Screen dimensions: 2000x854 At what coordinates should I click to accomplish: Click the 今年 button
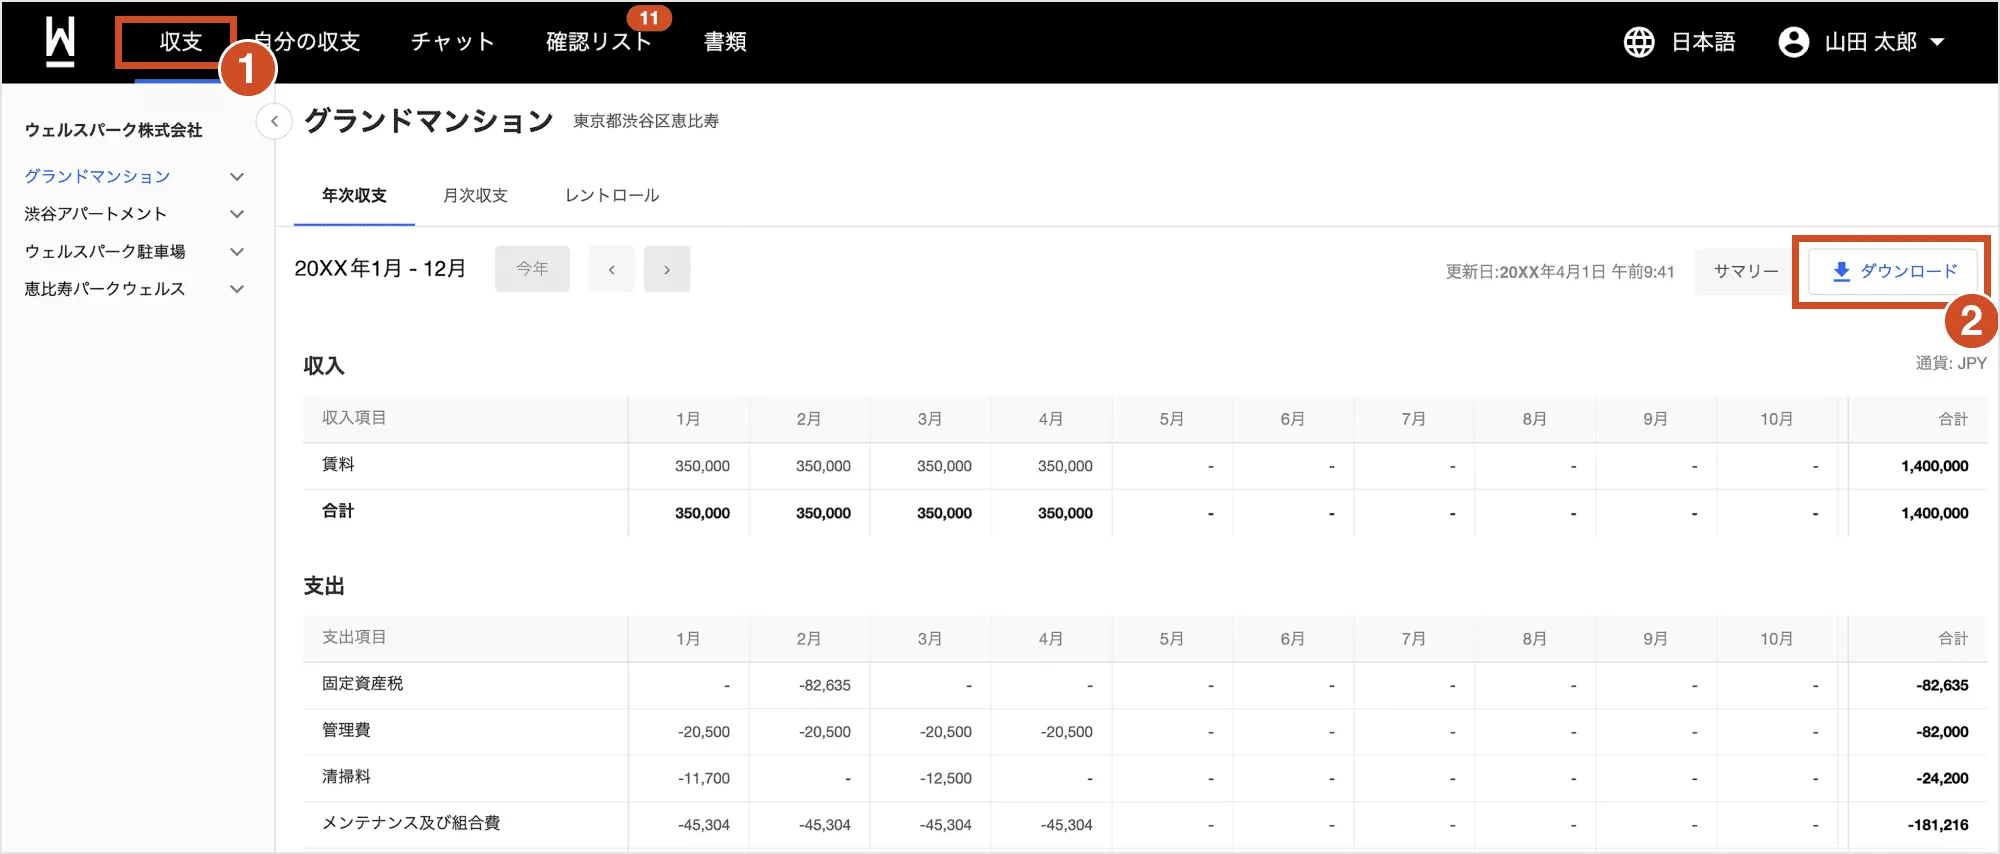(532, 269)
